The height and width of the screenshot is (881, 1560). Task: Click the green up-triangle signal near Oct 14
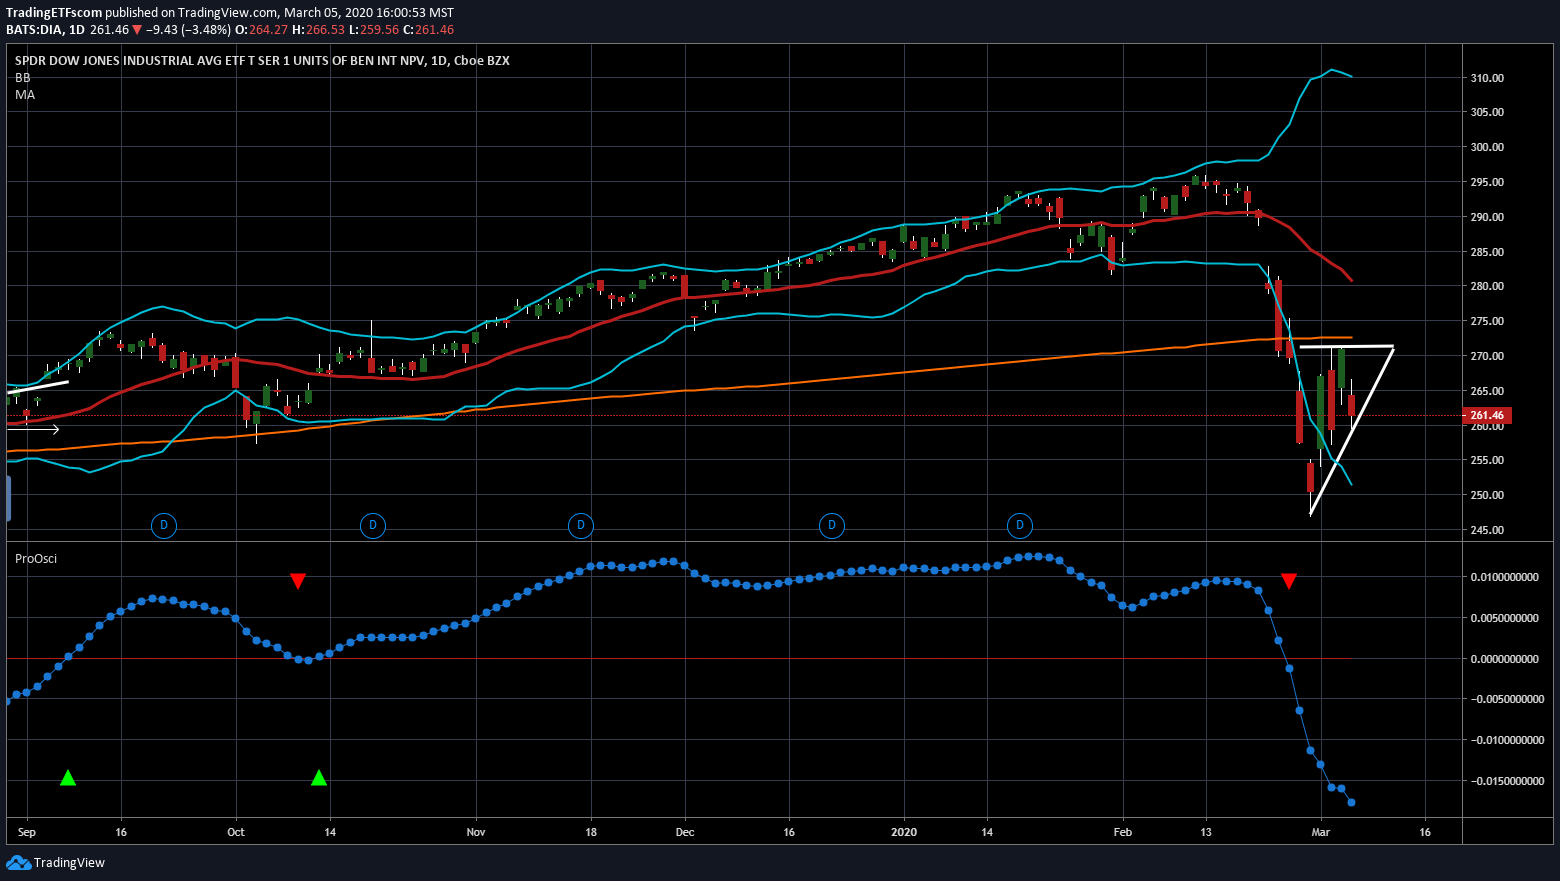(319, 777)
